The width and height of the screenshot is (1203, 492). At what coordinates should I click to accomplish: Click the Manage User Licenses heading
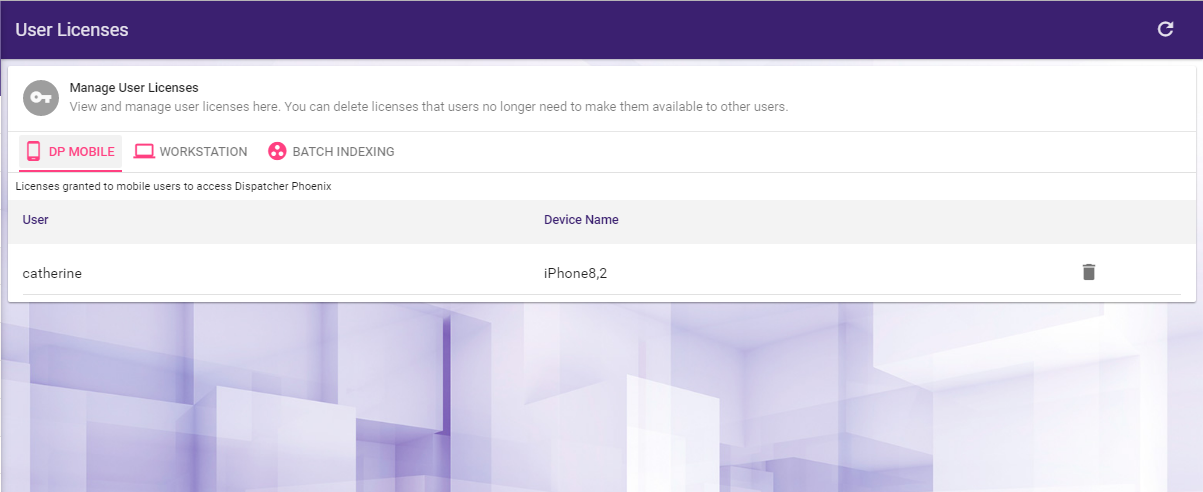pos(134,88)
